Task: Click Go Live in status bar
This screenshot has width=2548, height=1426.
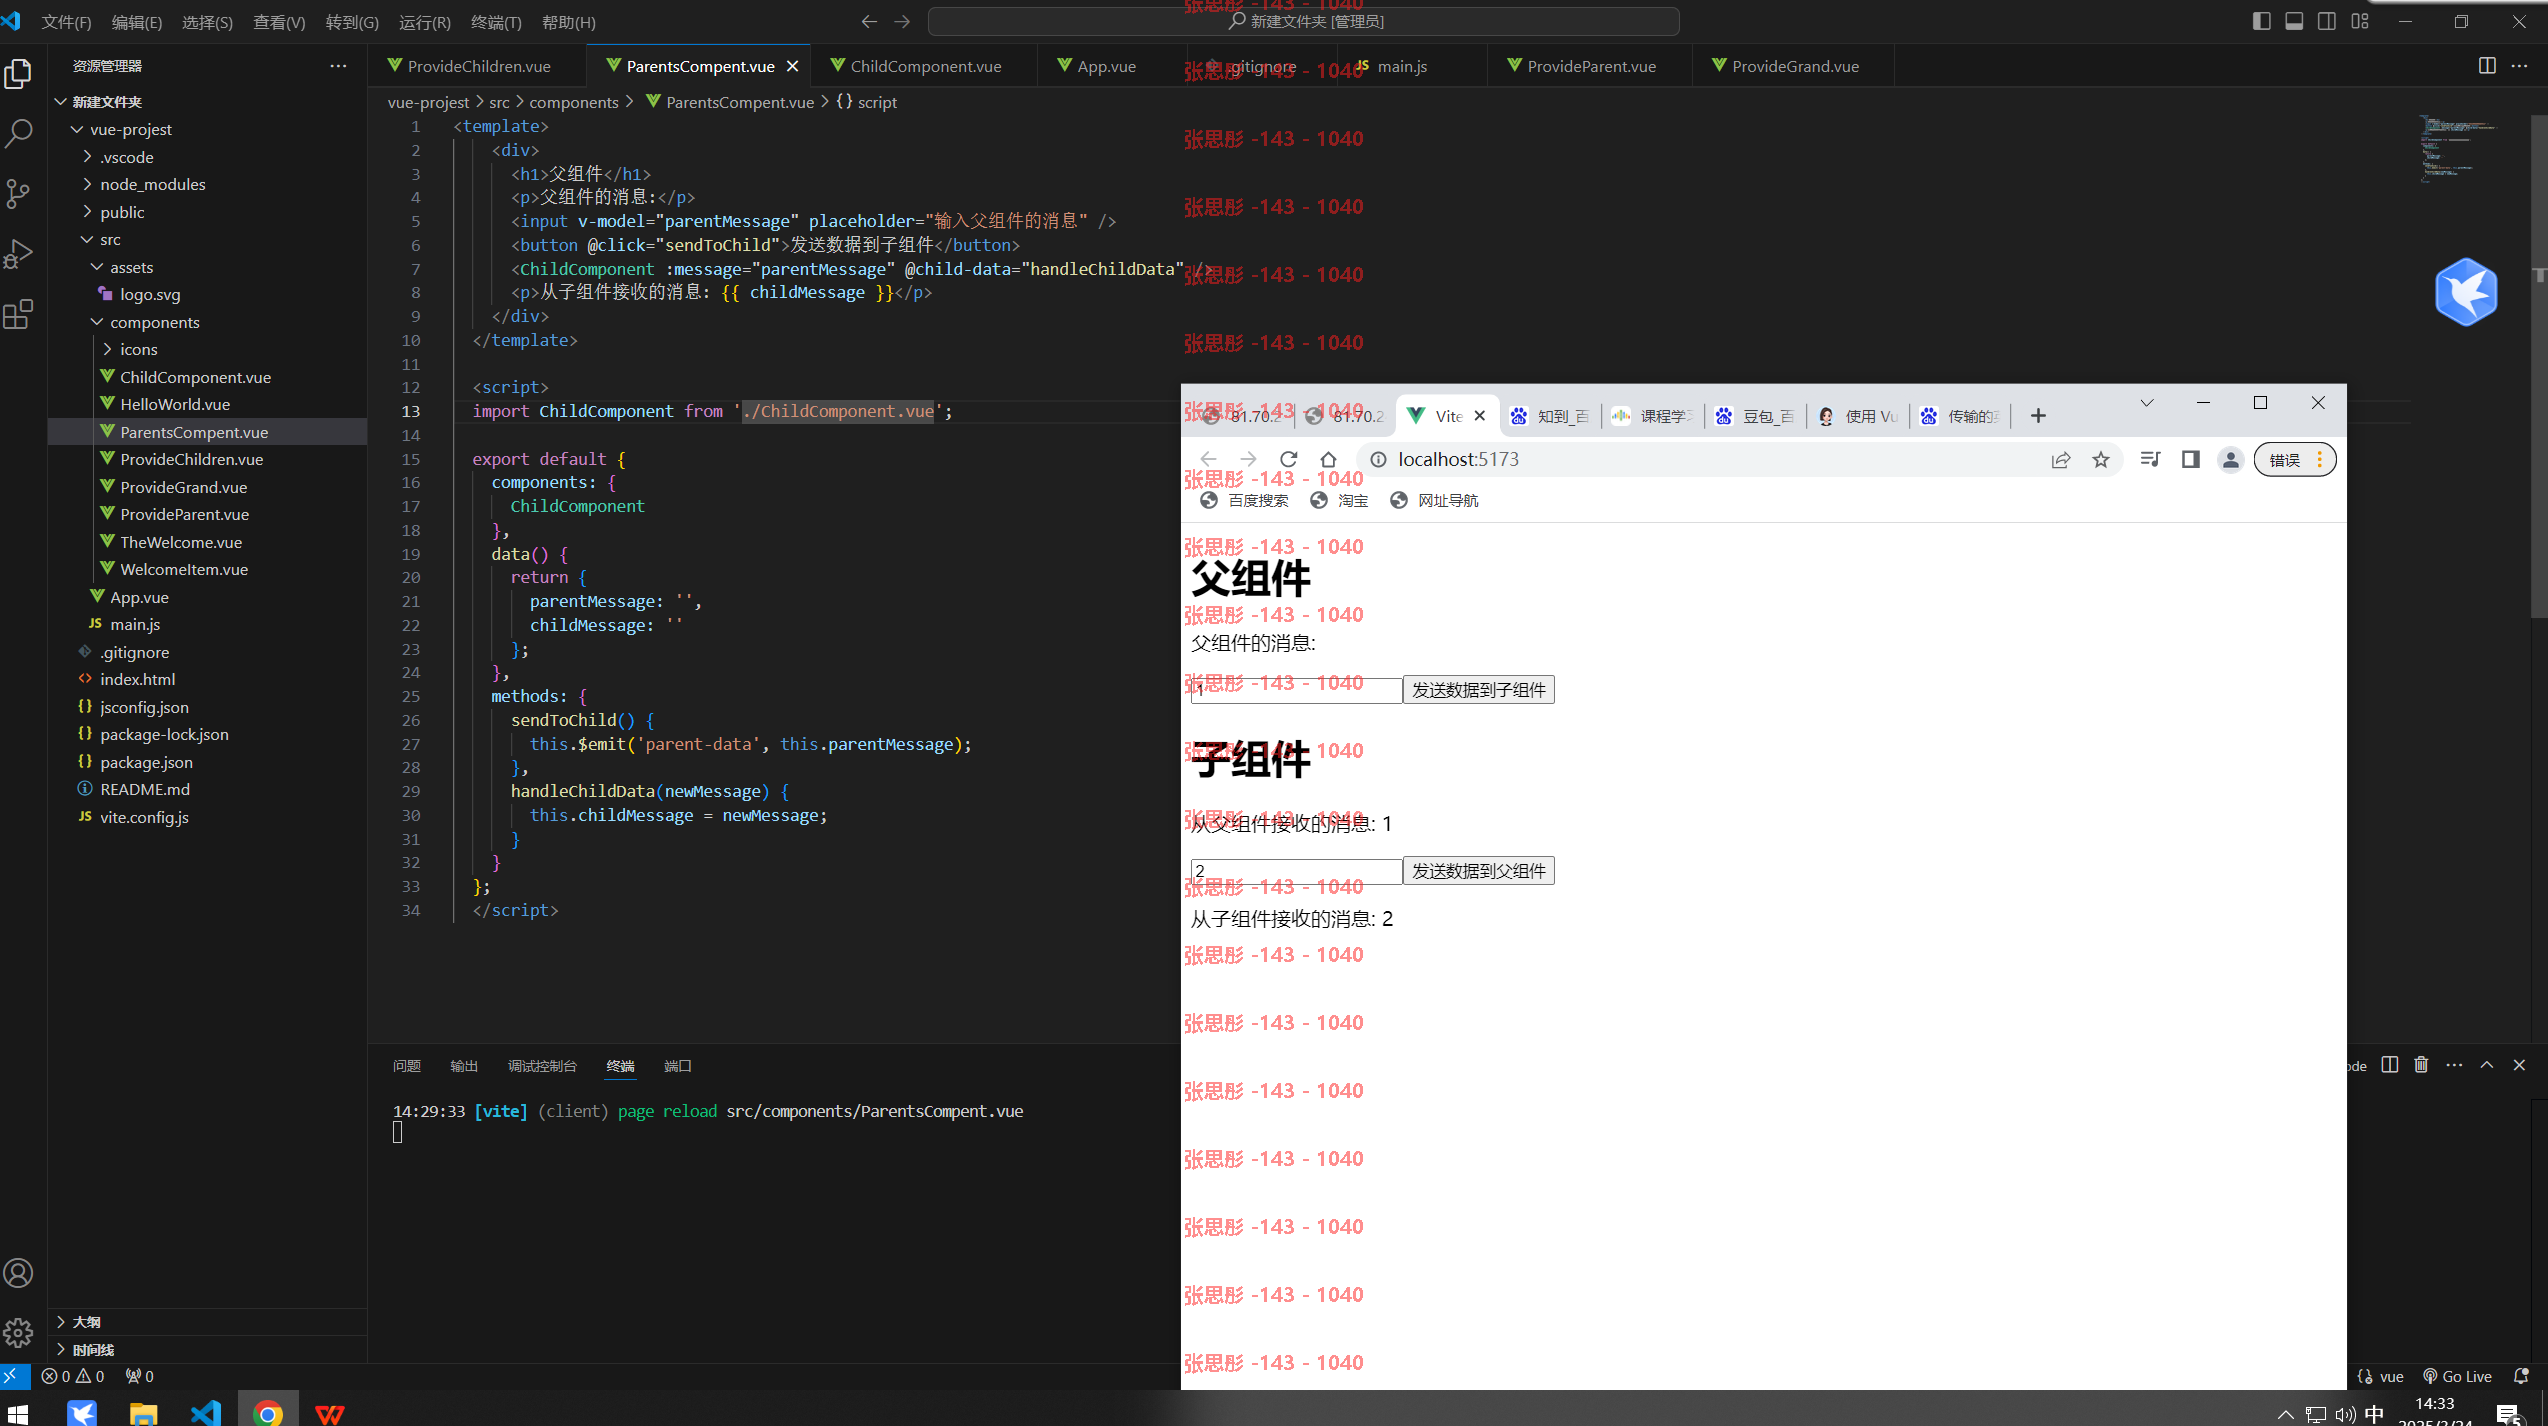Action: 2458,1376
